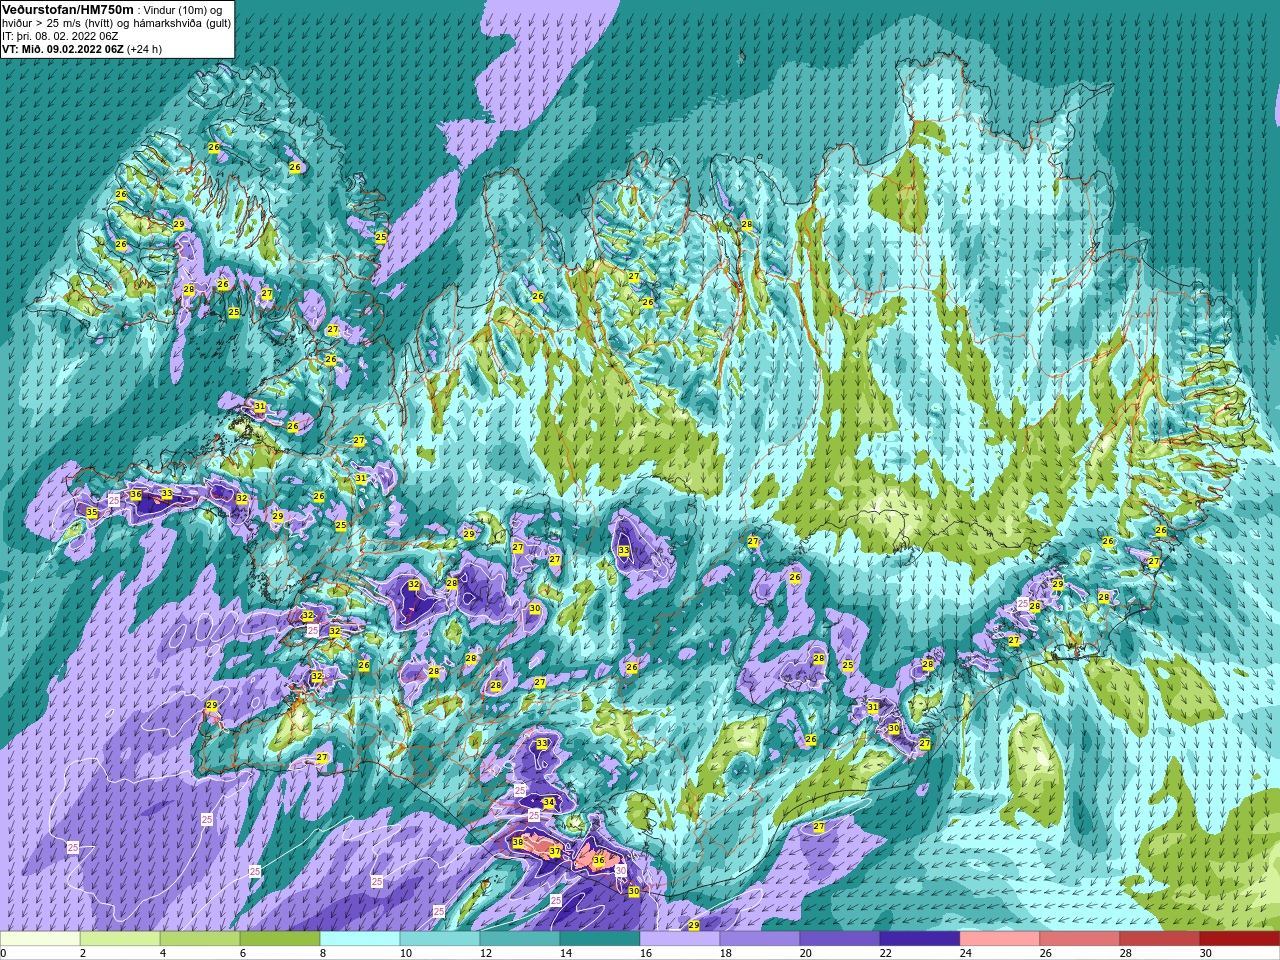Select the legend scale number "20"
This screenshot has height=960, width=1280.
tap(805, 953)
